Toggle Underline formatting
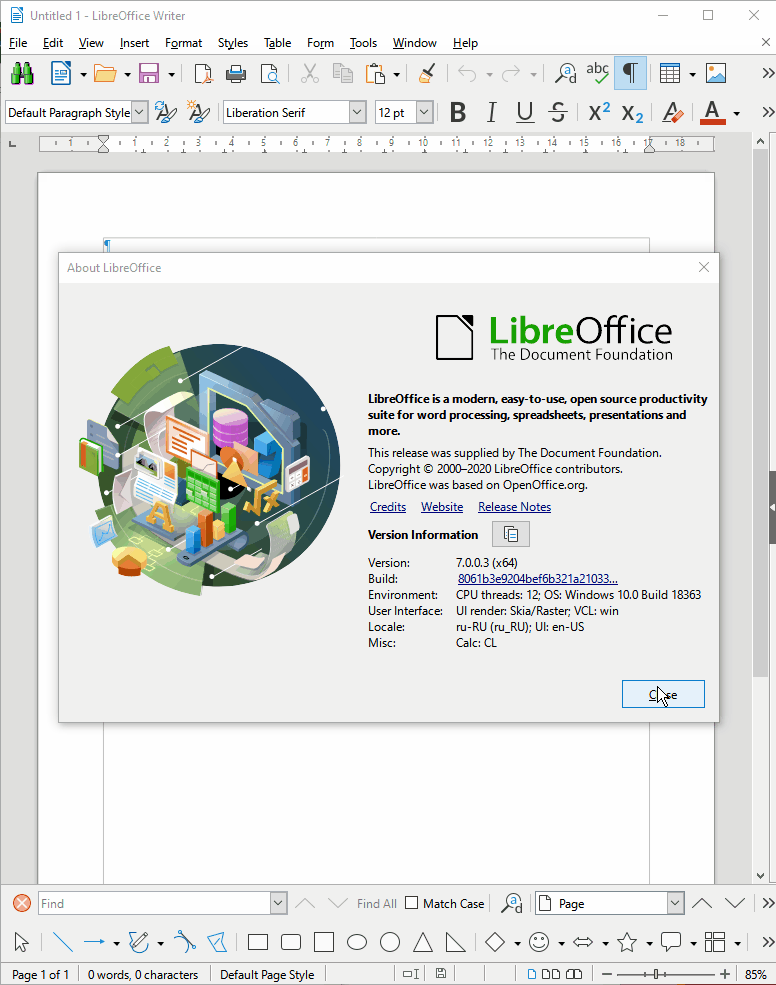The width and height of the screenshot is (776, 985). tap(525, 113)
